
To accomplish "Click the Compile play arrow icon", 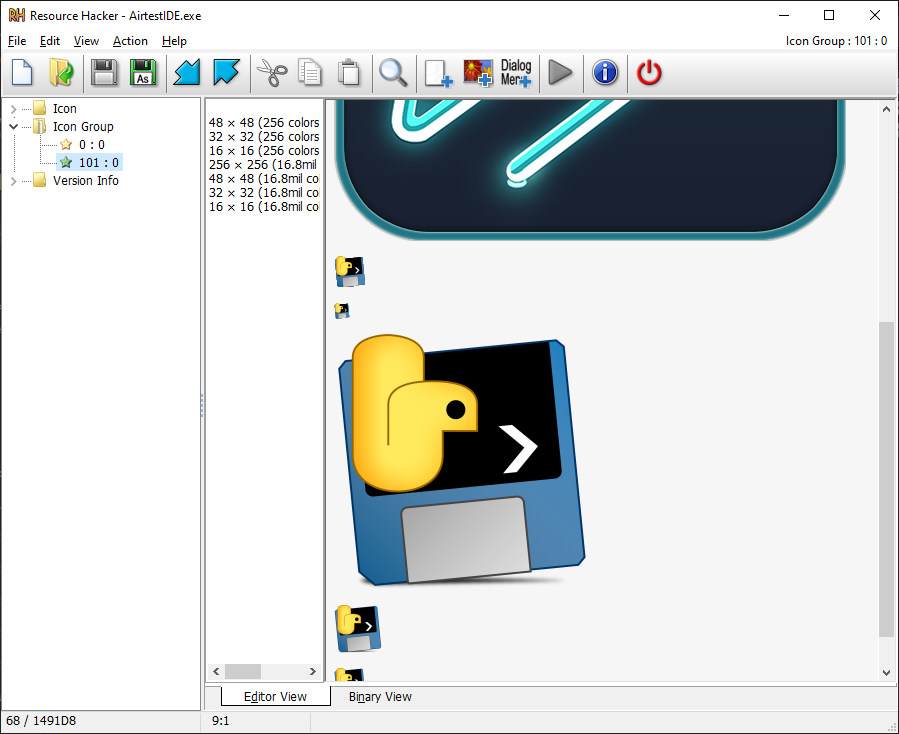I will [560, 73].
